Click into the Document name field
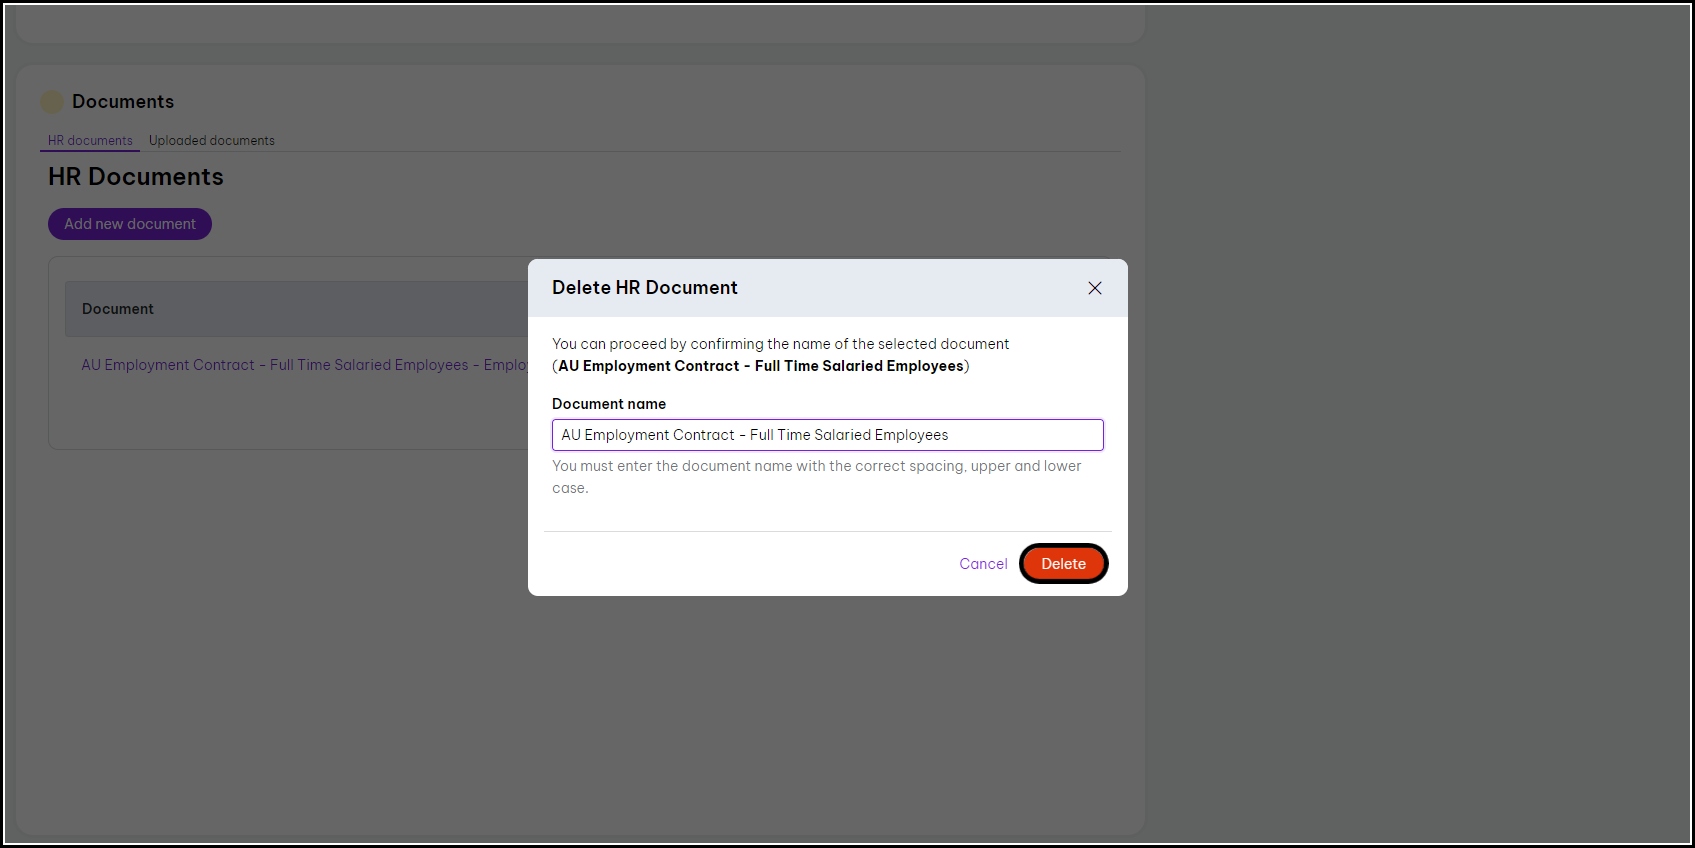This screenshot has height=848, width=1695. click(827, 435)
